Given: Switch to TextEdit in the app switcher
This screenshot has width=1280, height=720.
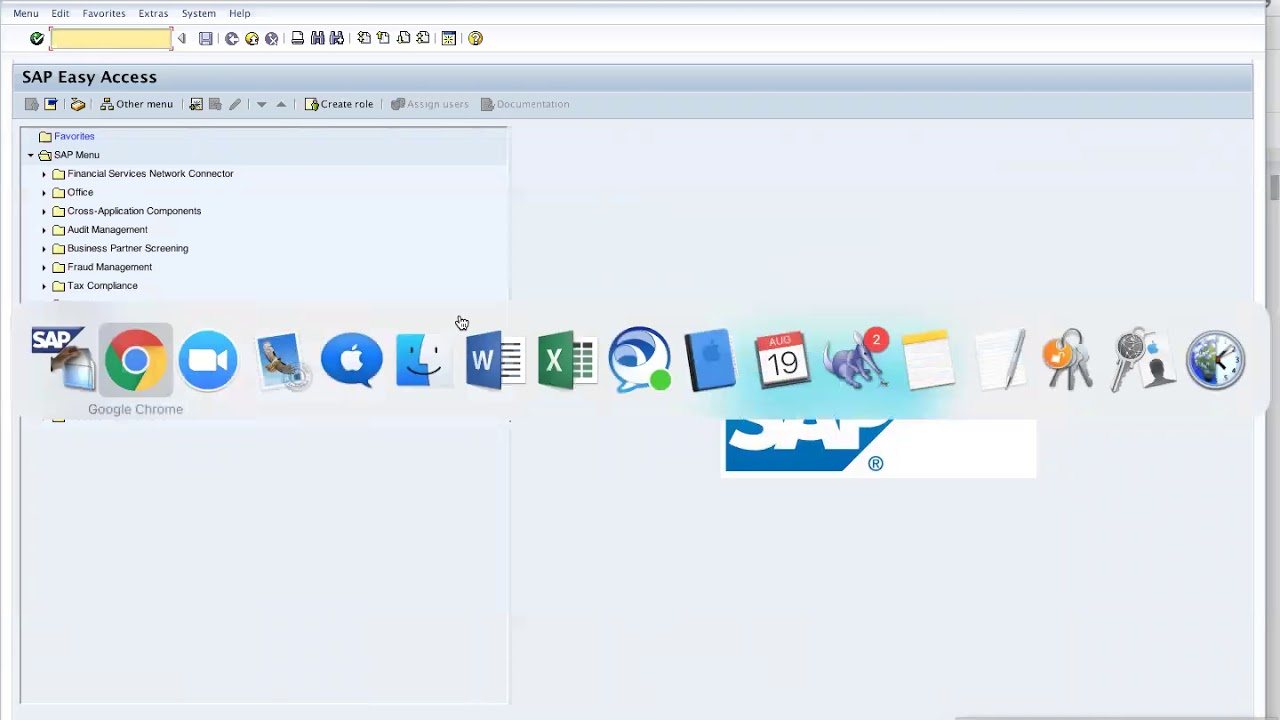Looking at the screenshot, I should click(999, 359).
